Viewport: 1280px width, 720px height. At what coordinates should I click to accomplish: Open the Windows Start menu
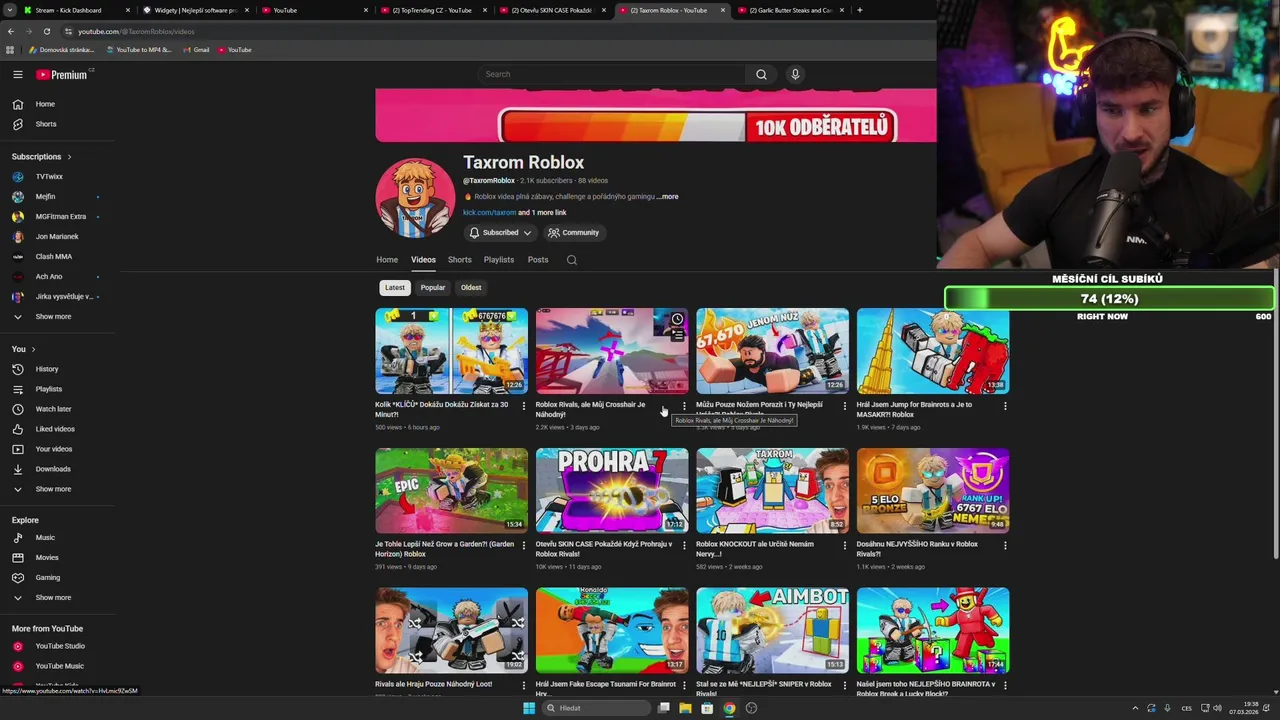point(529,708)
